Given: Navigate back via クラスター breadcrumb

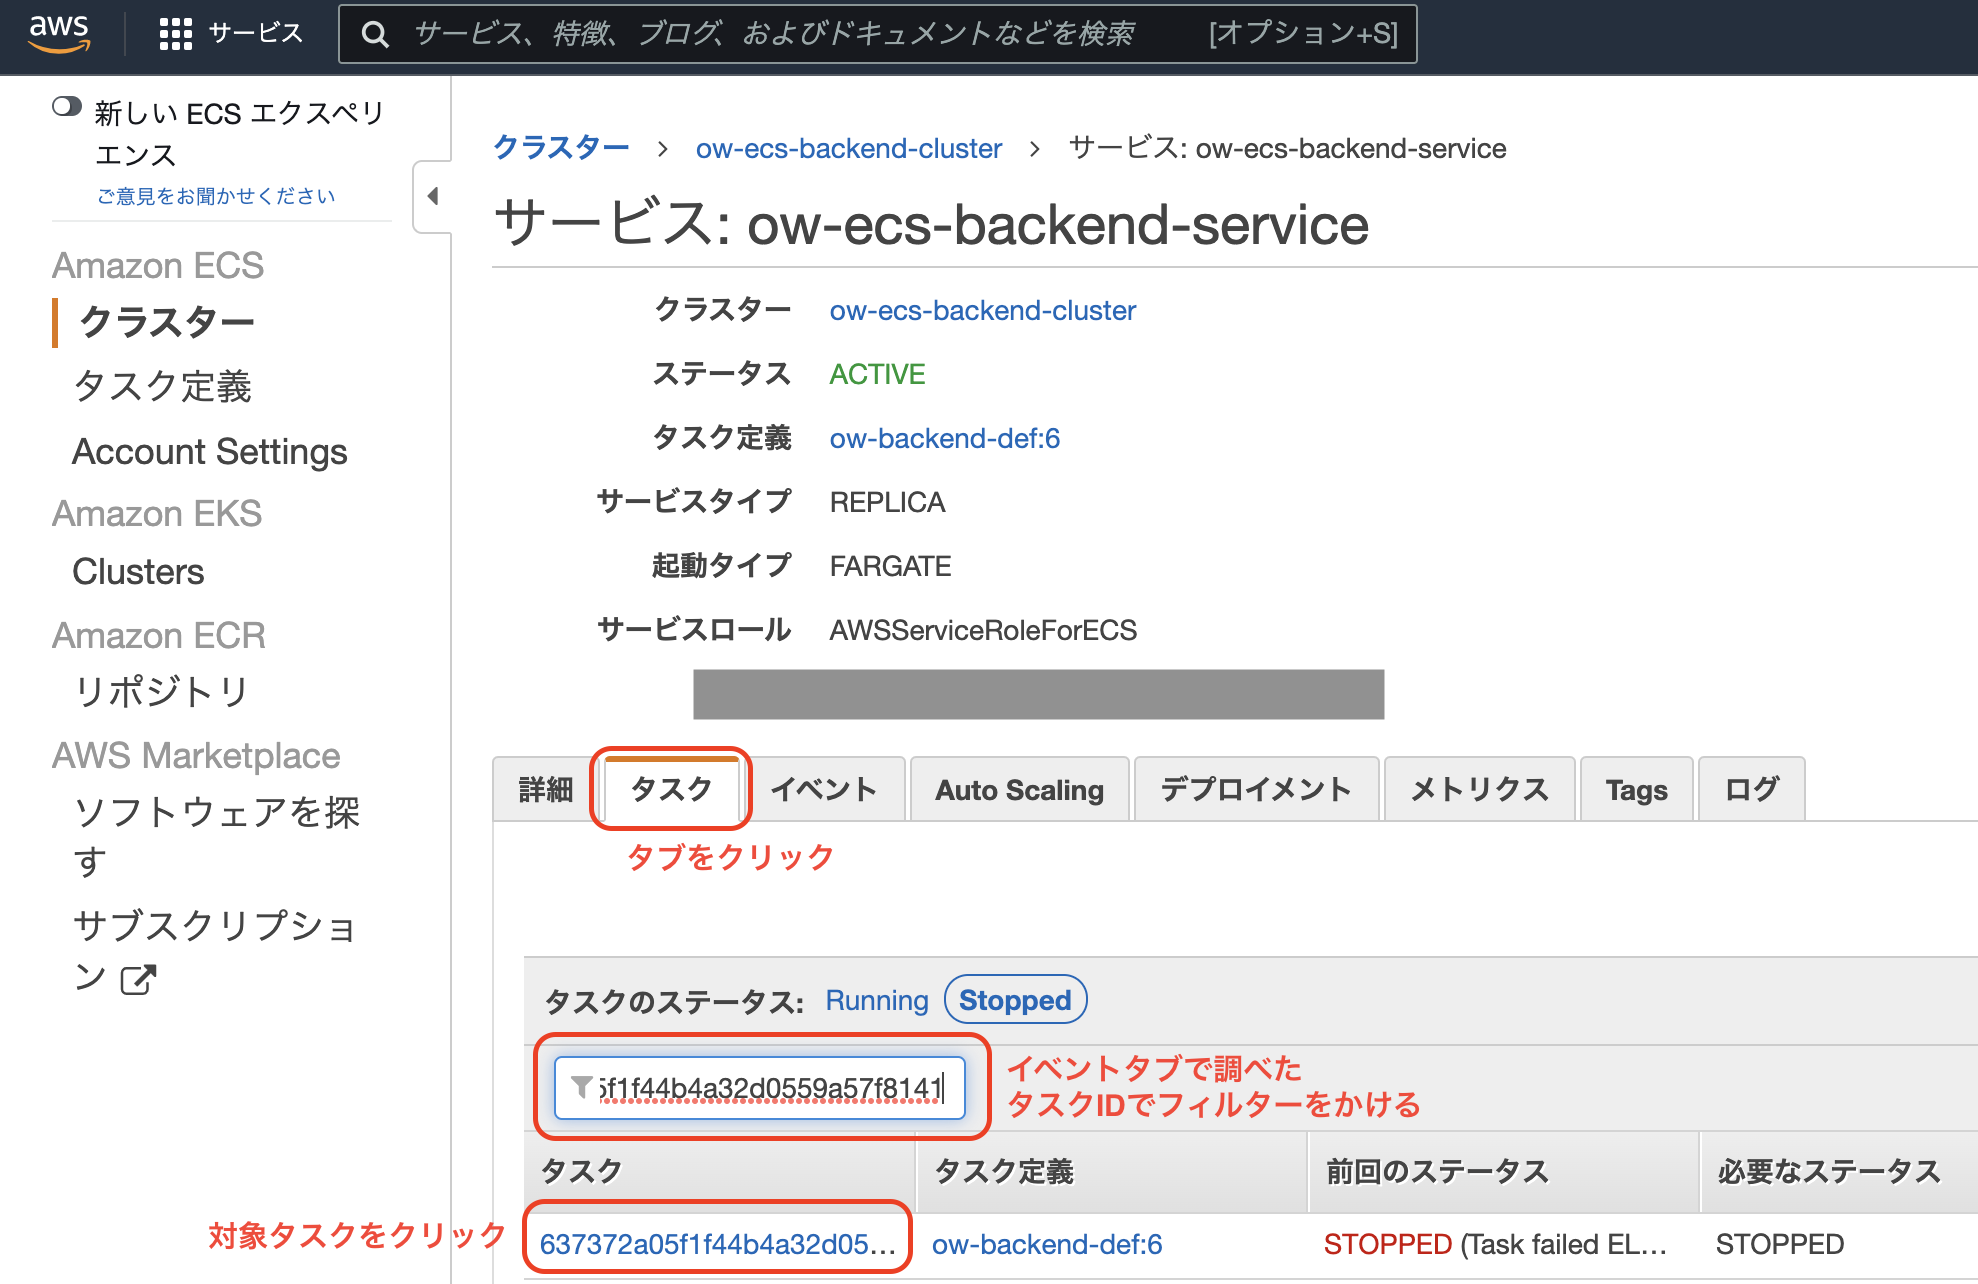Looking at the screenshot, I should click(x=561, y=148).
